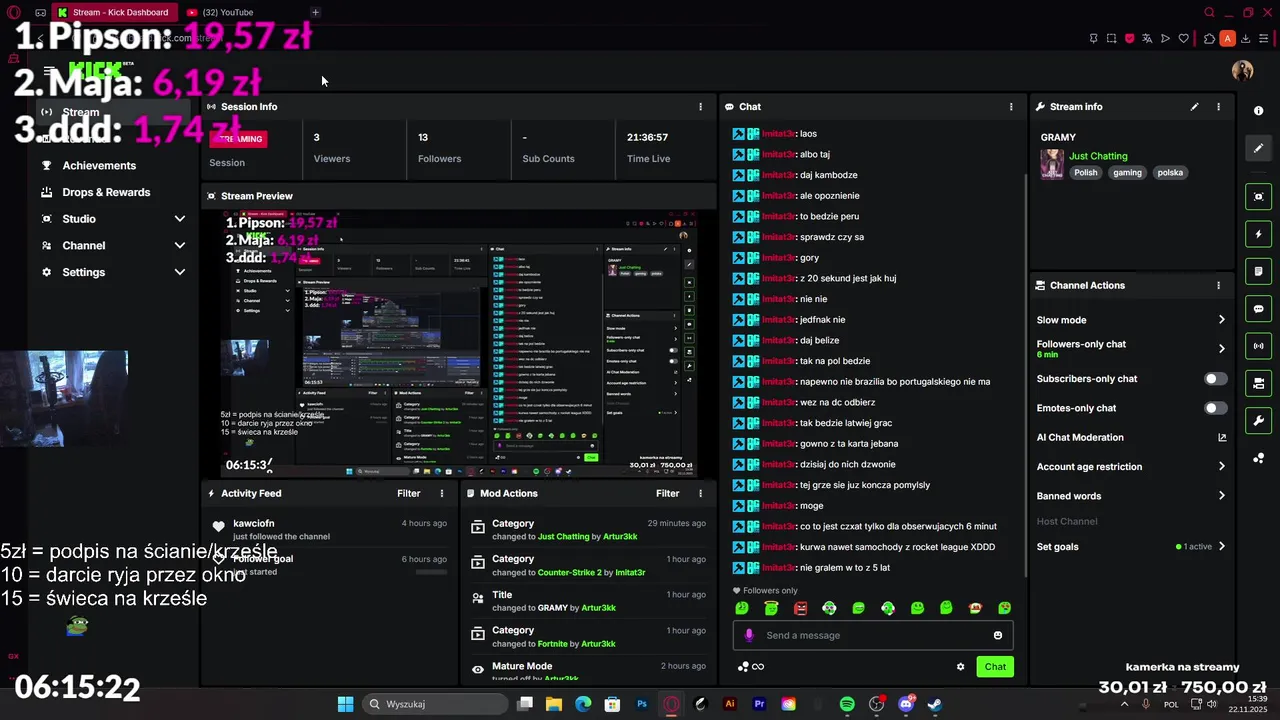Image resolution: width=1280 pixels, height=720 pixels.
Task: Expand the Studio sidebar section
Action: tap(180, 219)
